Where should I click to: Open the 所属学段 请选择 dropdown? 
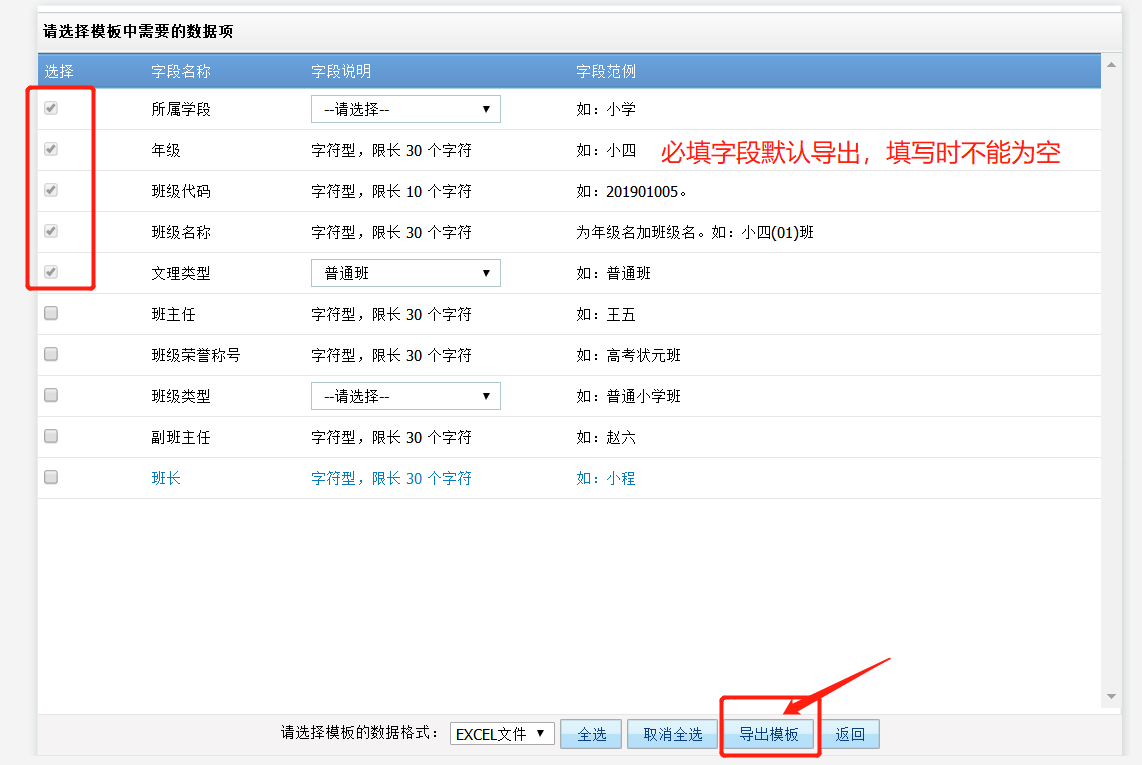(x=405, y=108)
